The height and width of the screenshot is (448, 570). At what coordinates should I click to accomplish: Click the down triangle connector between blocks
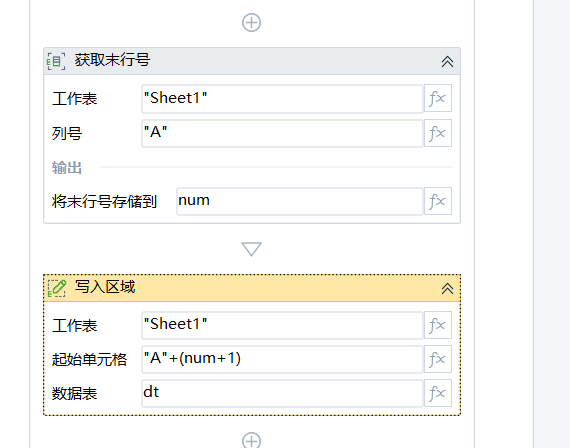[x=252, y=249]
